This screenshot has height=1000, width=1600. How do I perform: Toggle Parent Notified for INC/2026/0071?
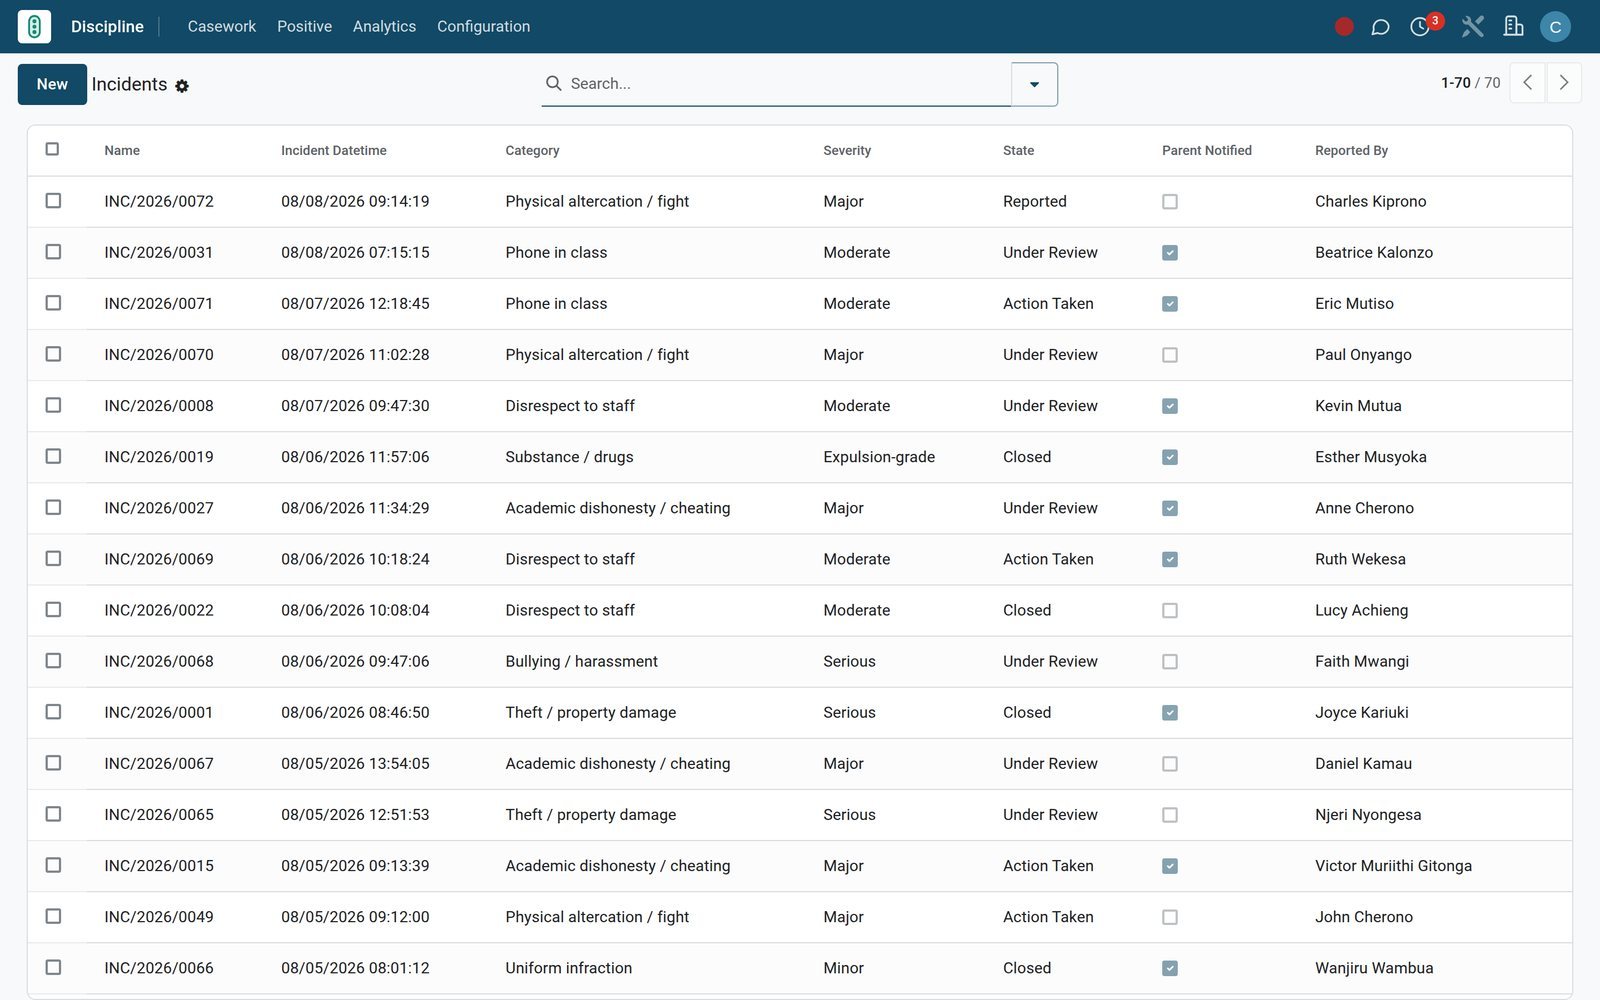[x=1170, y=304]
